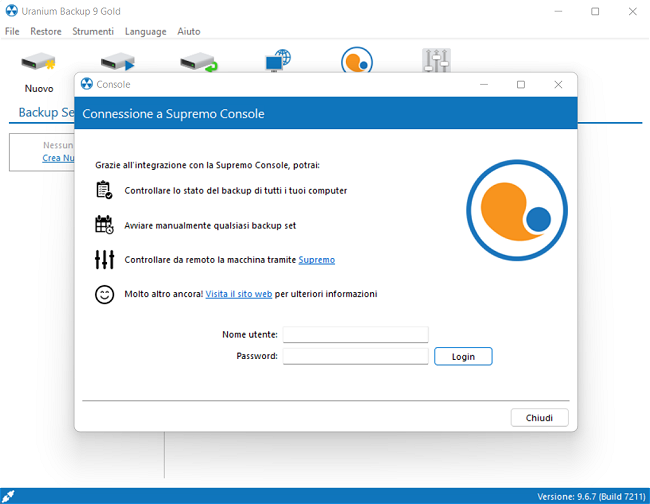Click the Login button
Image resolution: width=650 pixels, height=504 pixels.
coord(463,356)
